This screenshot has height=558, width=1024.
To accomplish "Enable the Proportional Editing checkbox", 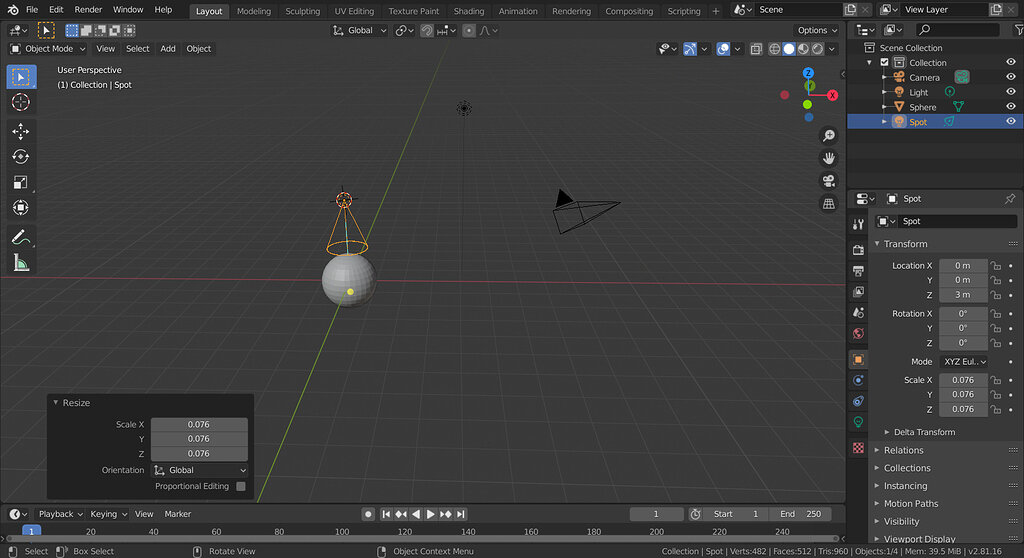I will click(240, 486).
